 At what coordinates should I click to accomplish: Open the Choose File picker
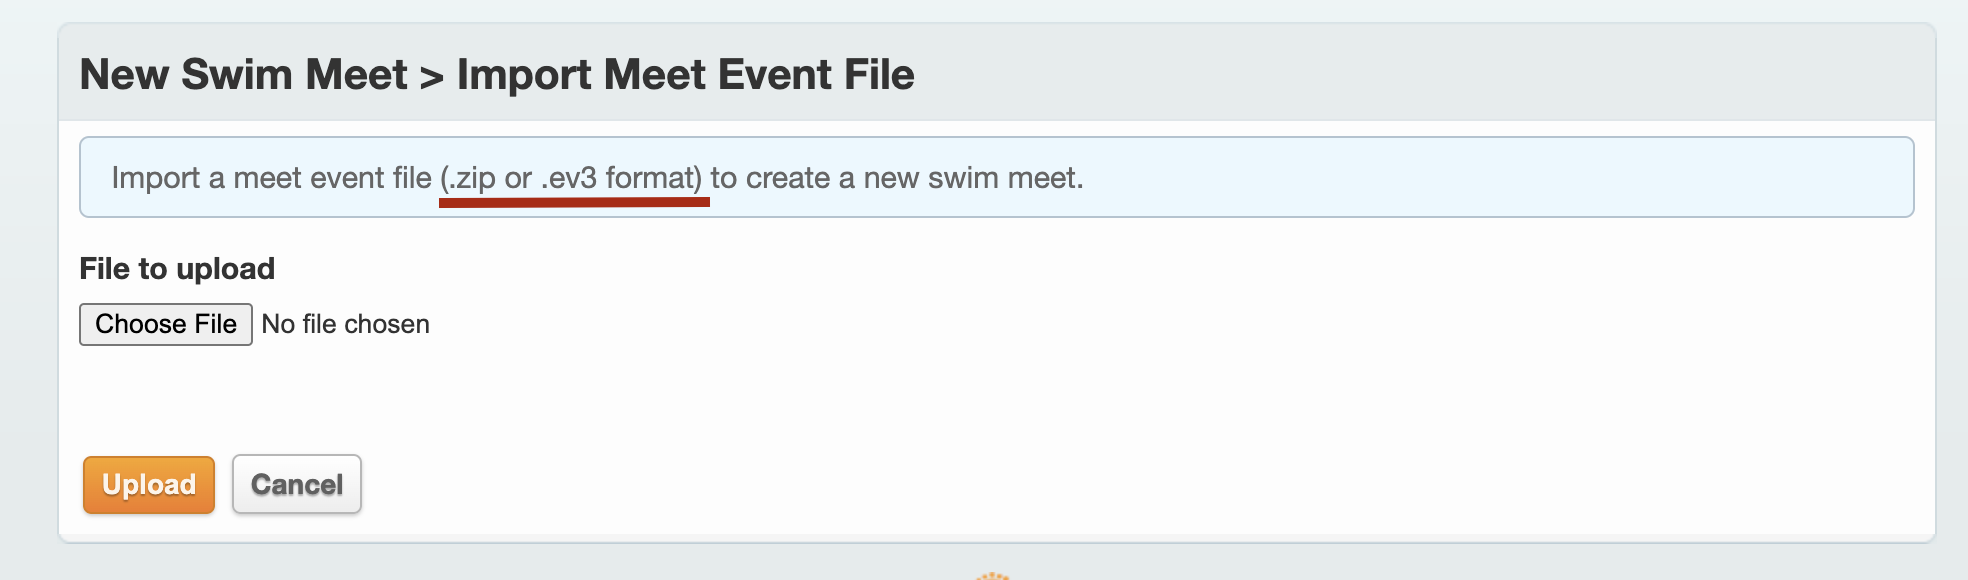(x=166, y=324)
